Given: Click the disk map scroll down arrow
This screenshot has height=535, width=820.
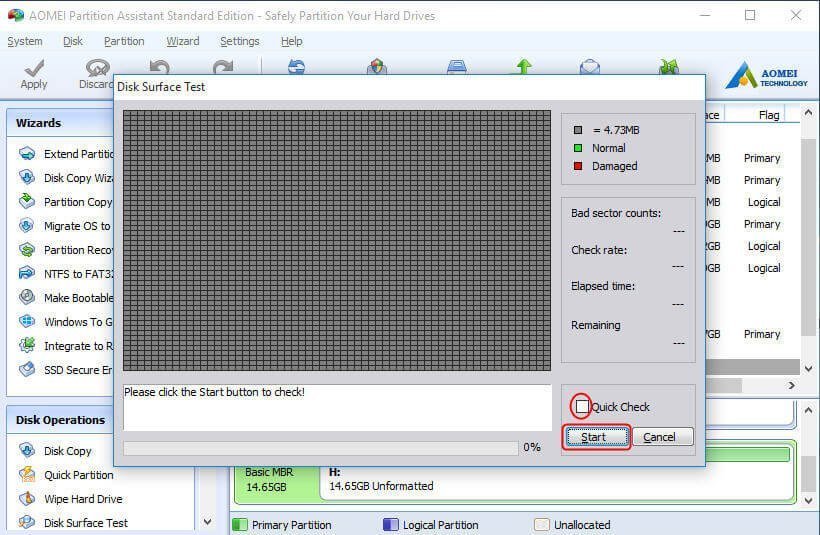Looking at the screenshot, I should [x=808, y=500].
